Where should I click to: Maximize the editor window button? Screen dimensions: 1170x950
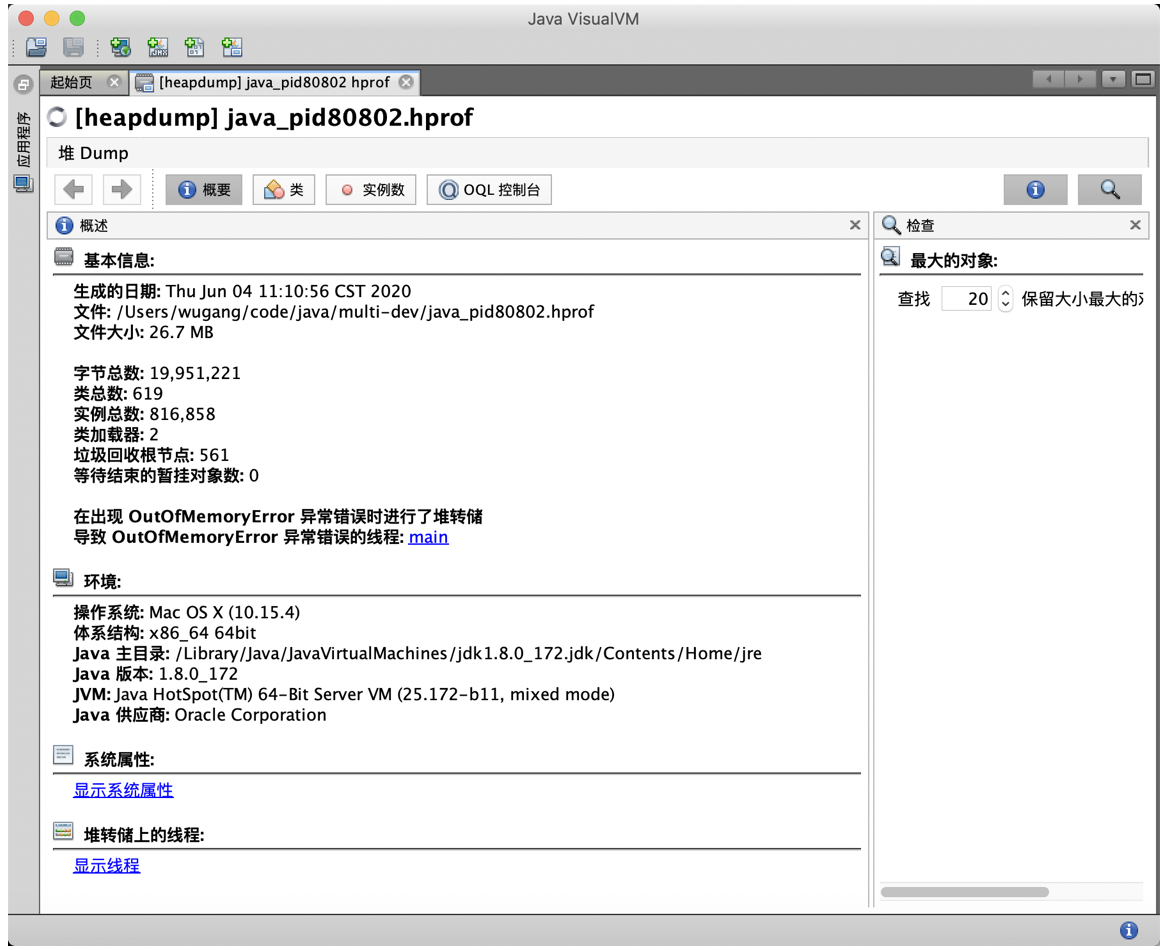[x=1142, y=79]
